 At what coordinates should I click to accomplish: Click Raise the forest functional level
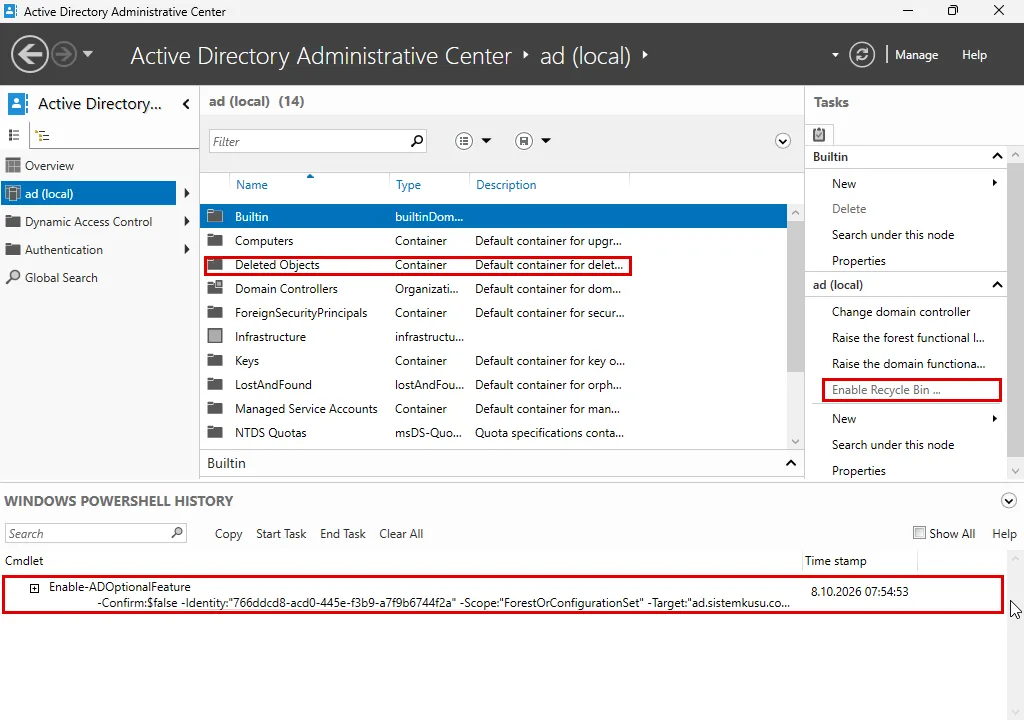[x=908, y=338]
